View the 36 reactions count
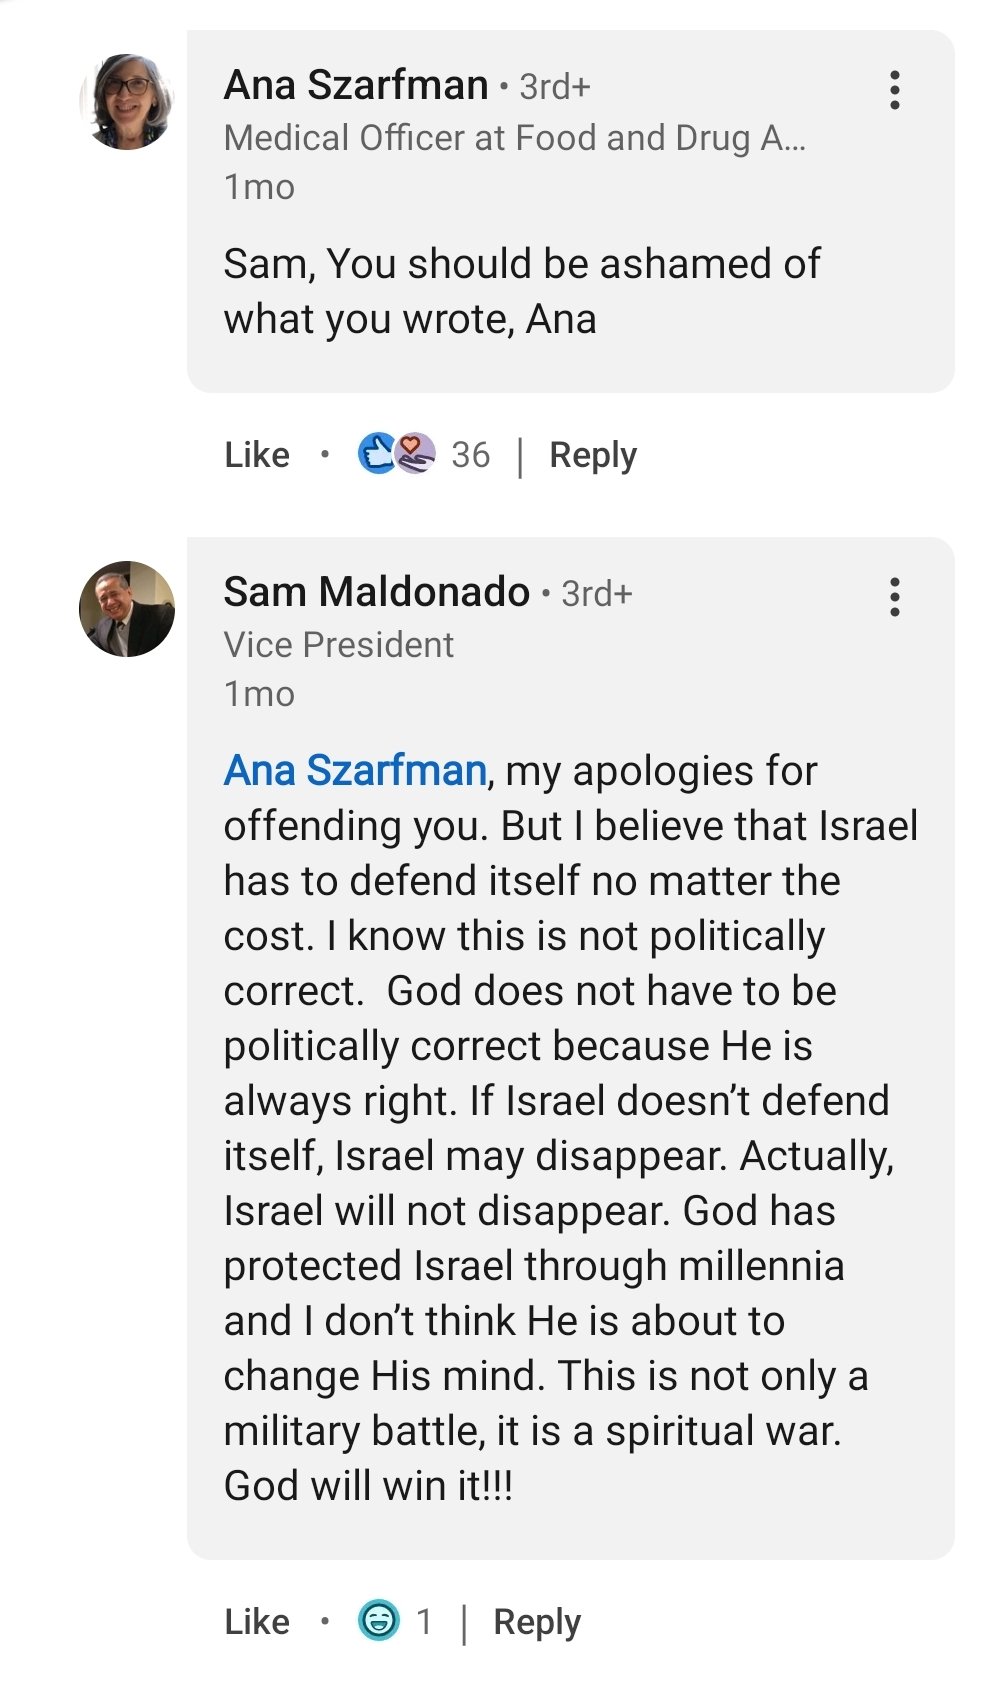 tap(470, 455)
